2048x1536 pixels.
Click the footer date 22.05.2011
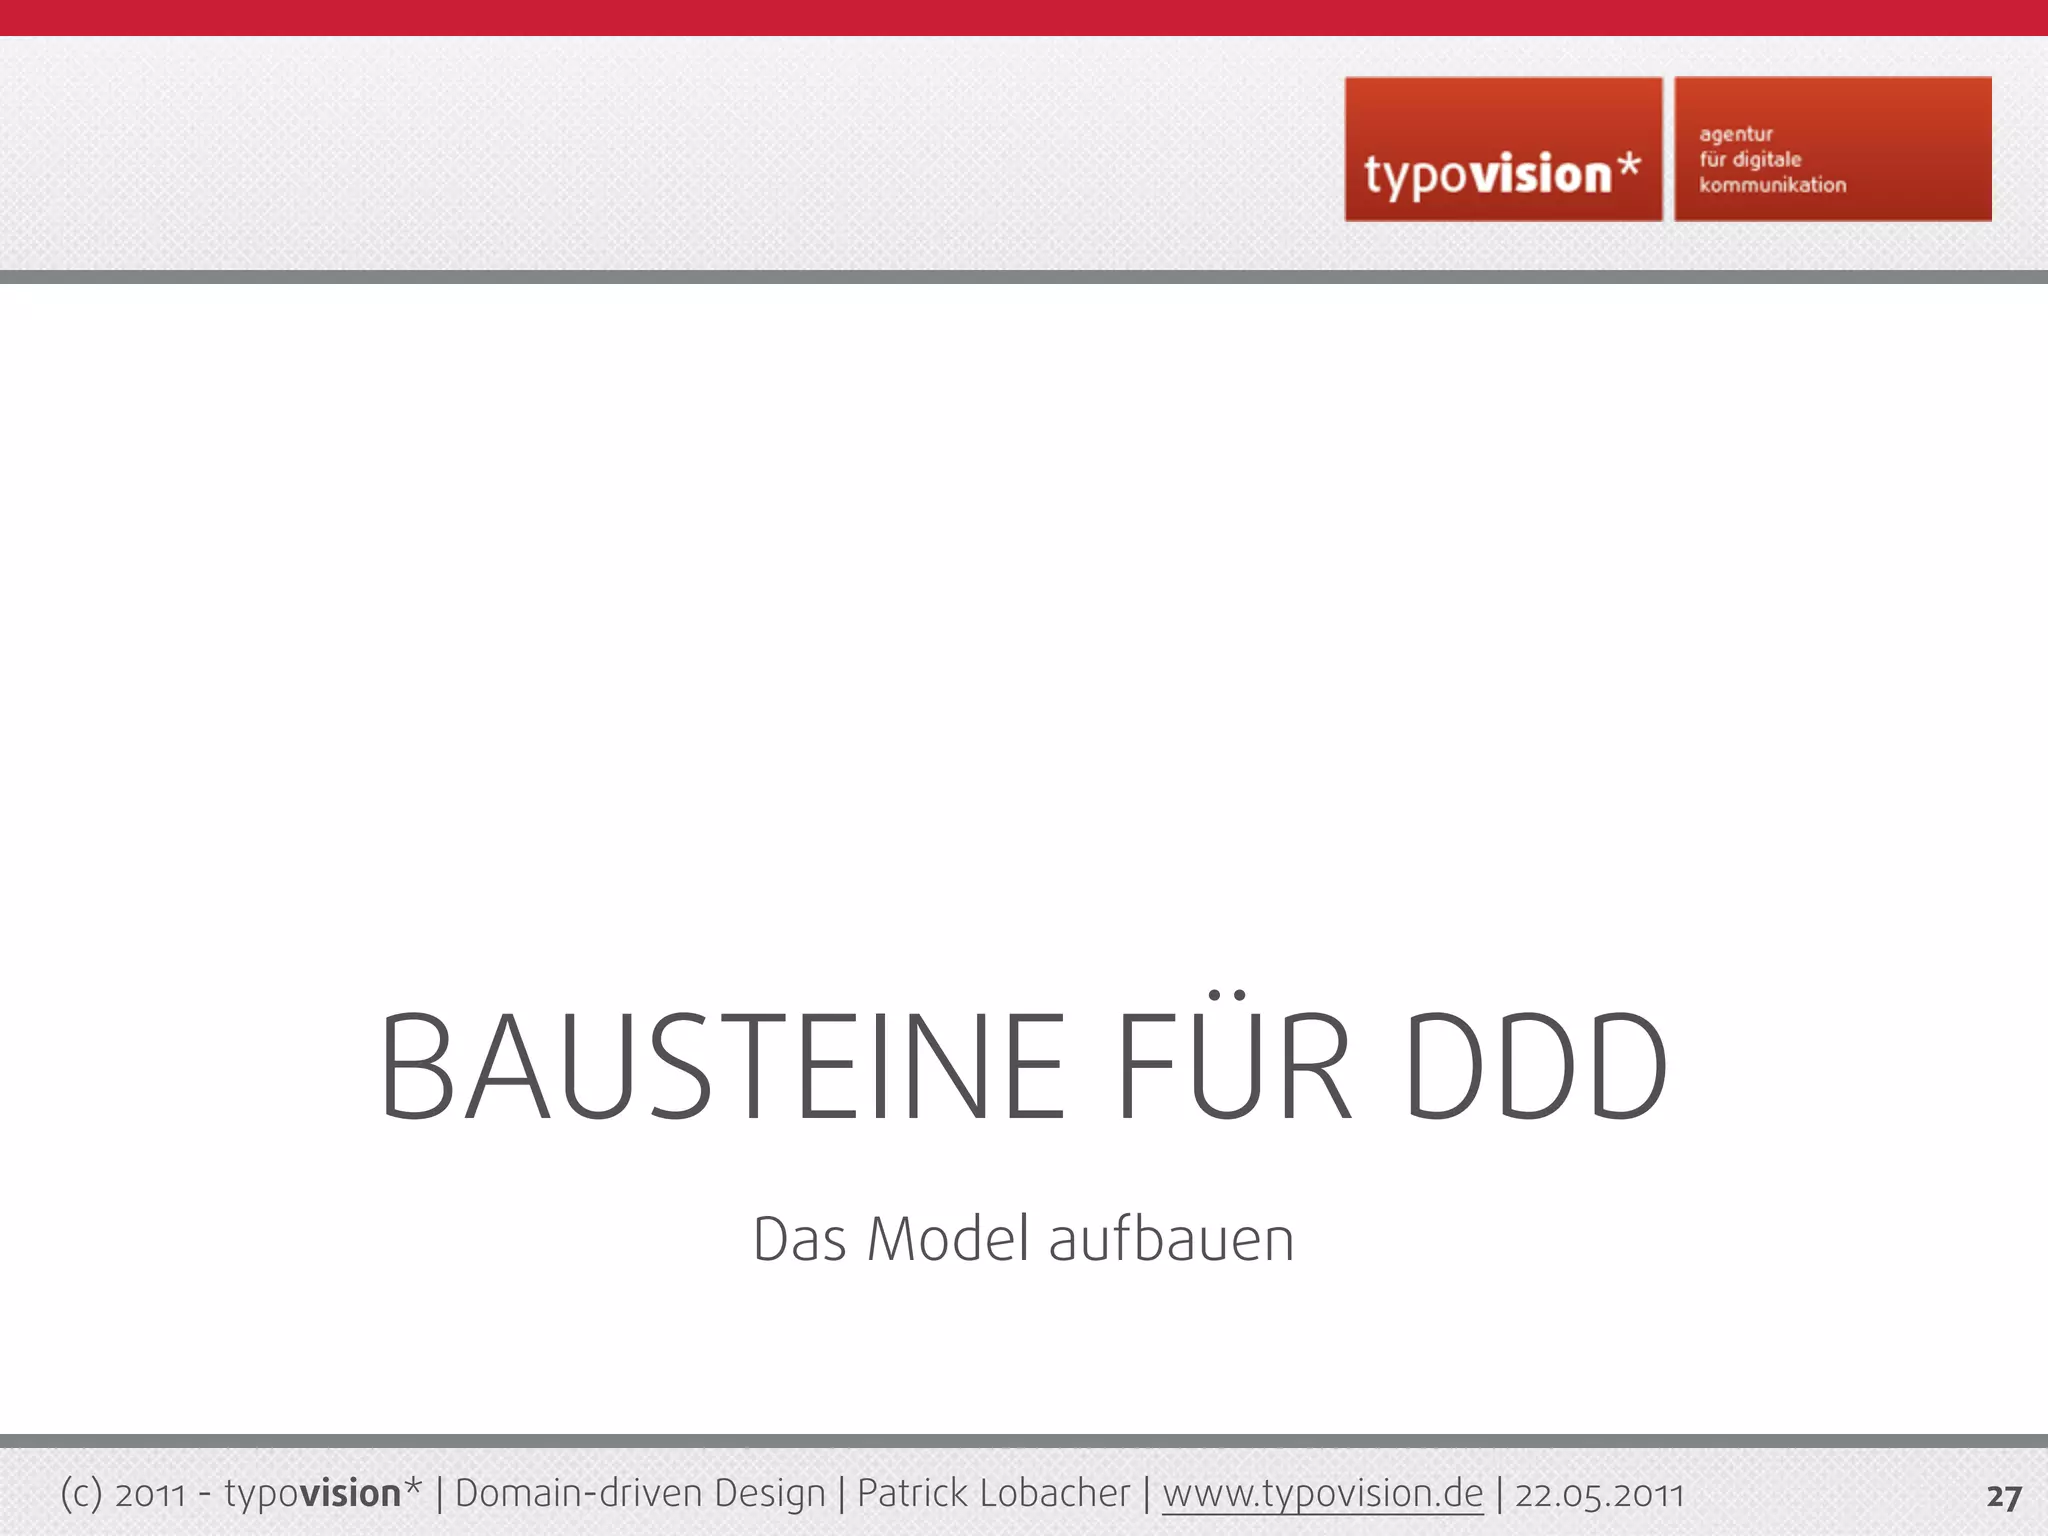click(x=1600, y=1495)
